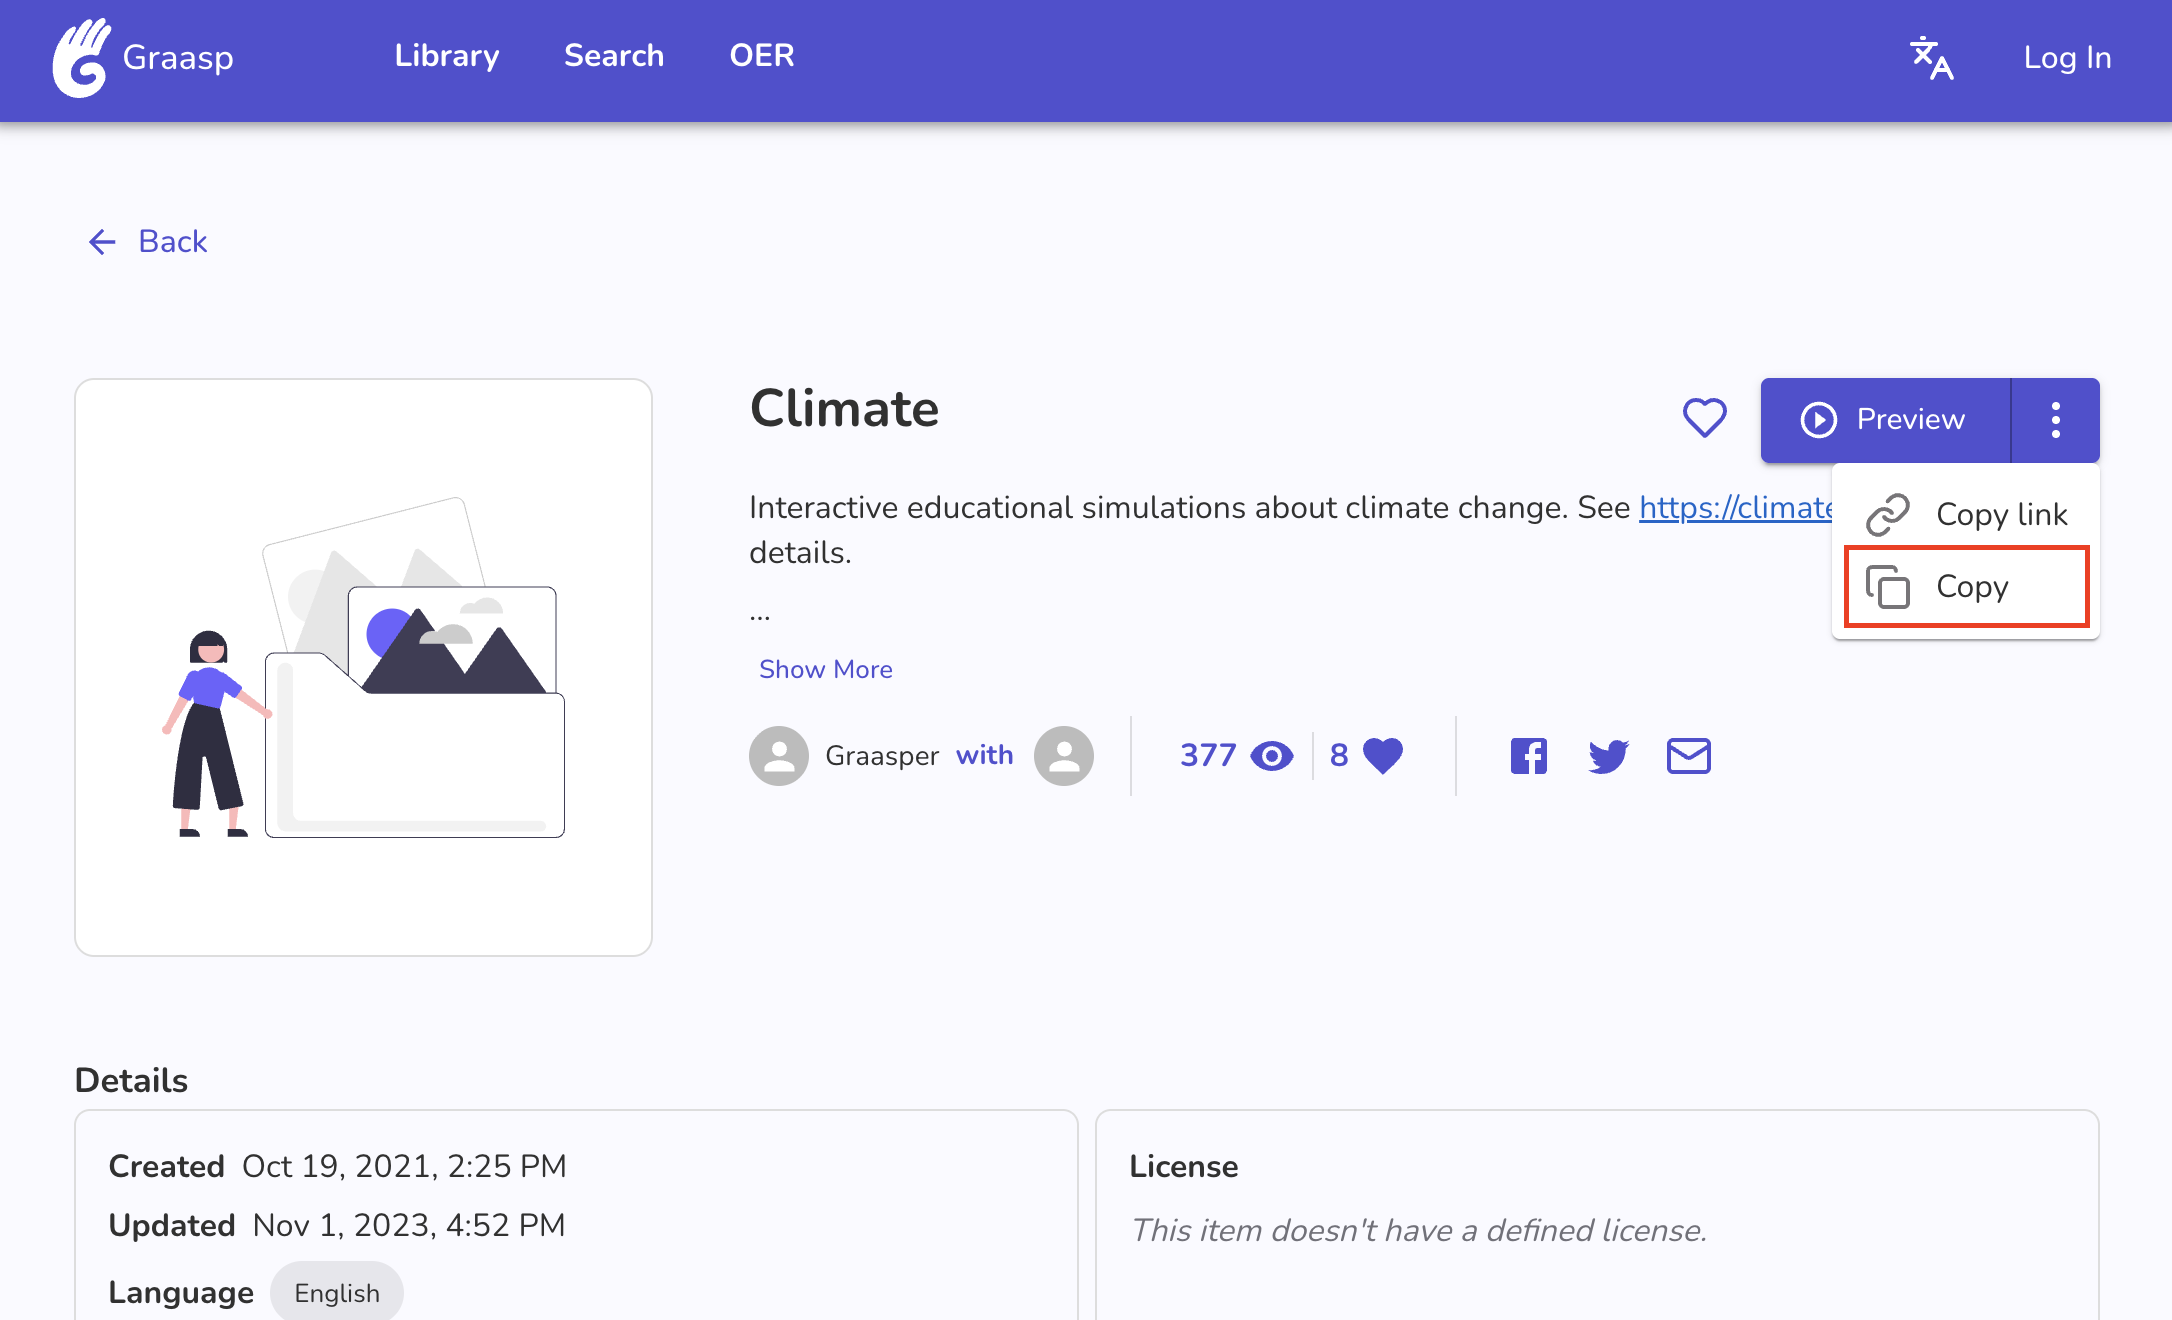Select Copy link menu entry
2172x1320 pixels.
[x=1966, y=514]
